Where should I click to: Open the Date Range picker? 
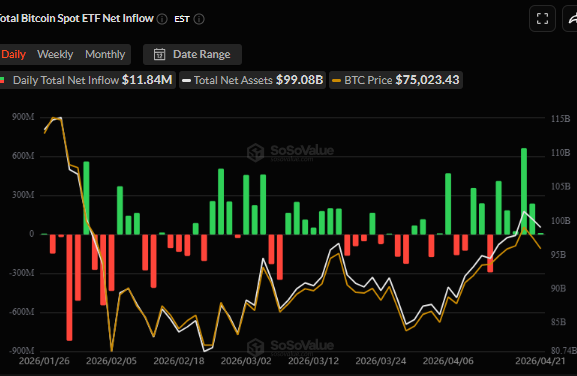click(x=192, y=54)
